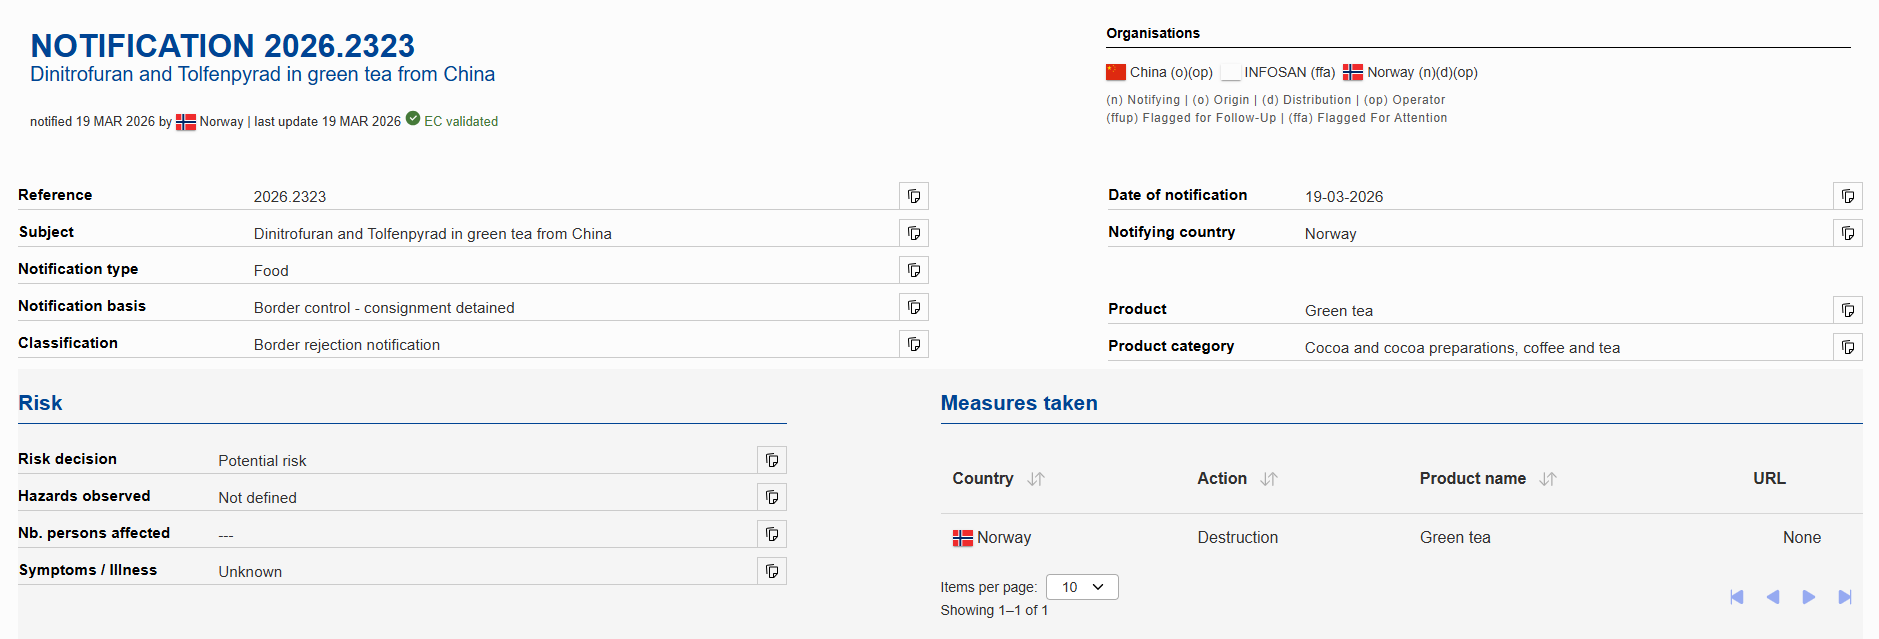
Task: Click the EC validated status text
Action: [x=461, y=121]
